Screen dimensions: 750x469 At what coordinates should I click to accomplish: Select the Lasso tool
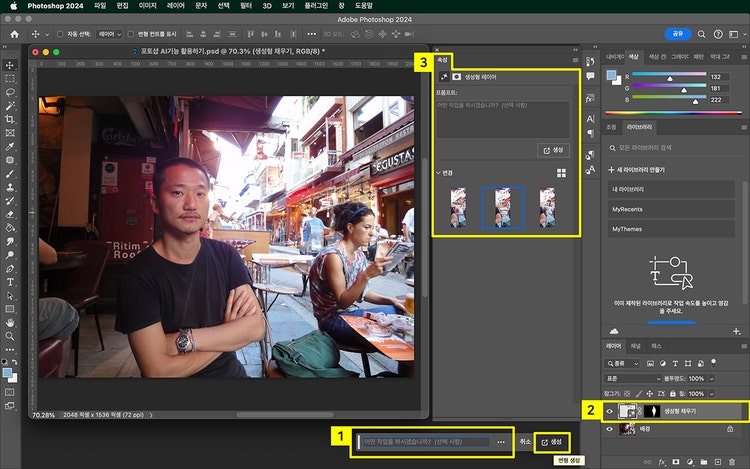[10, 91]
